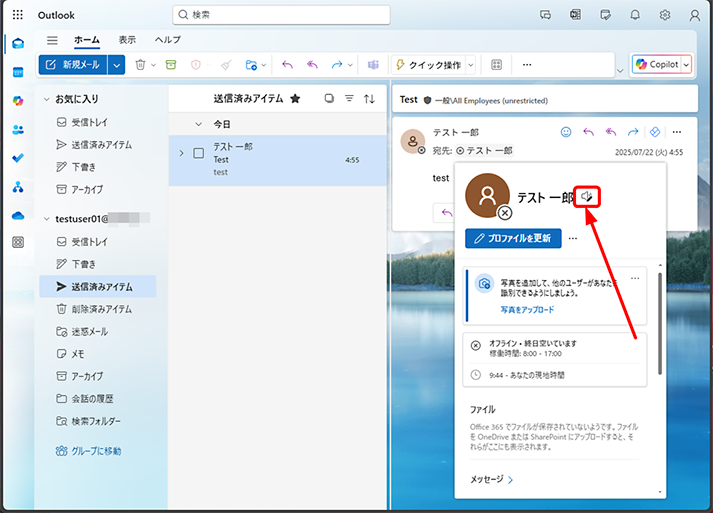713x513 pixels.
Task: Open People in left app rail
Action: (x=18, y=130)
